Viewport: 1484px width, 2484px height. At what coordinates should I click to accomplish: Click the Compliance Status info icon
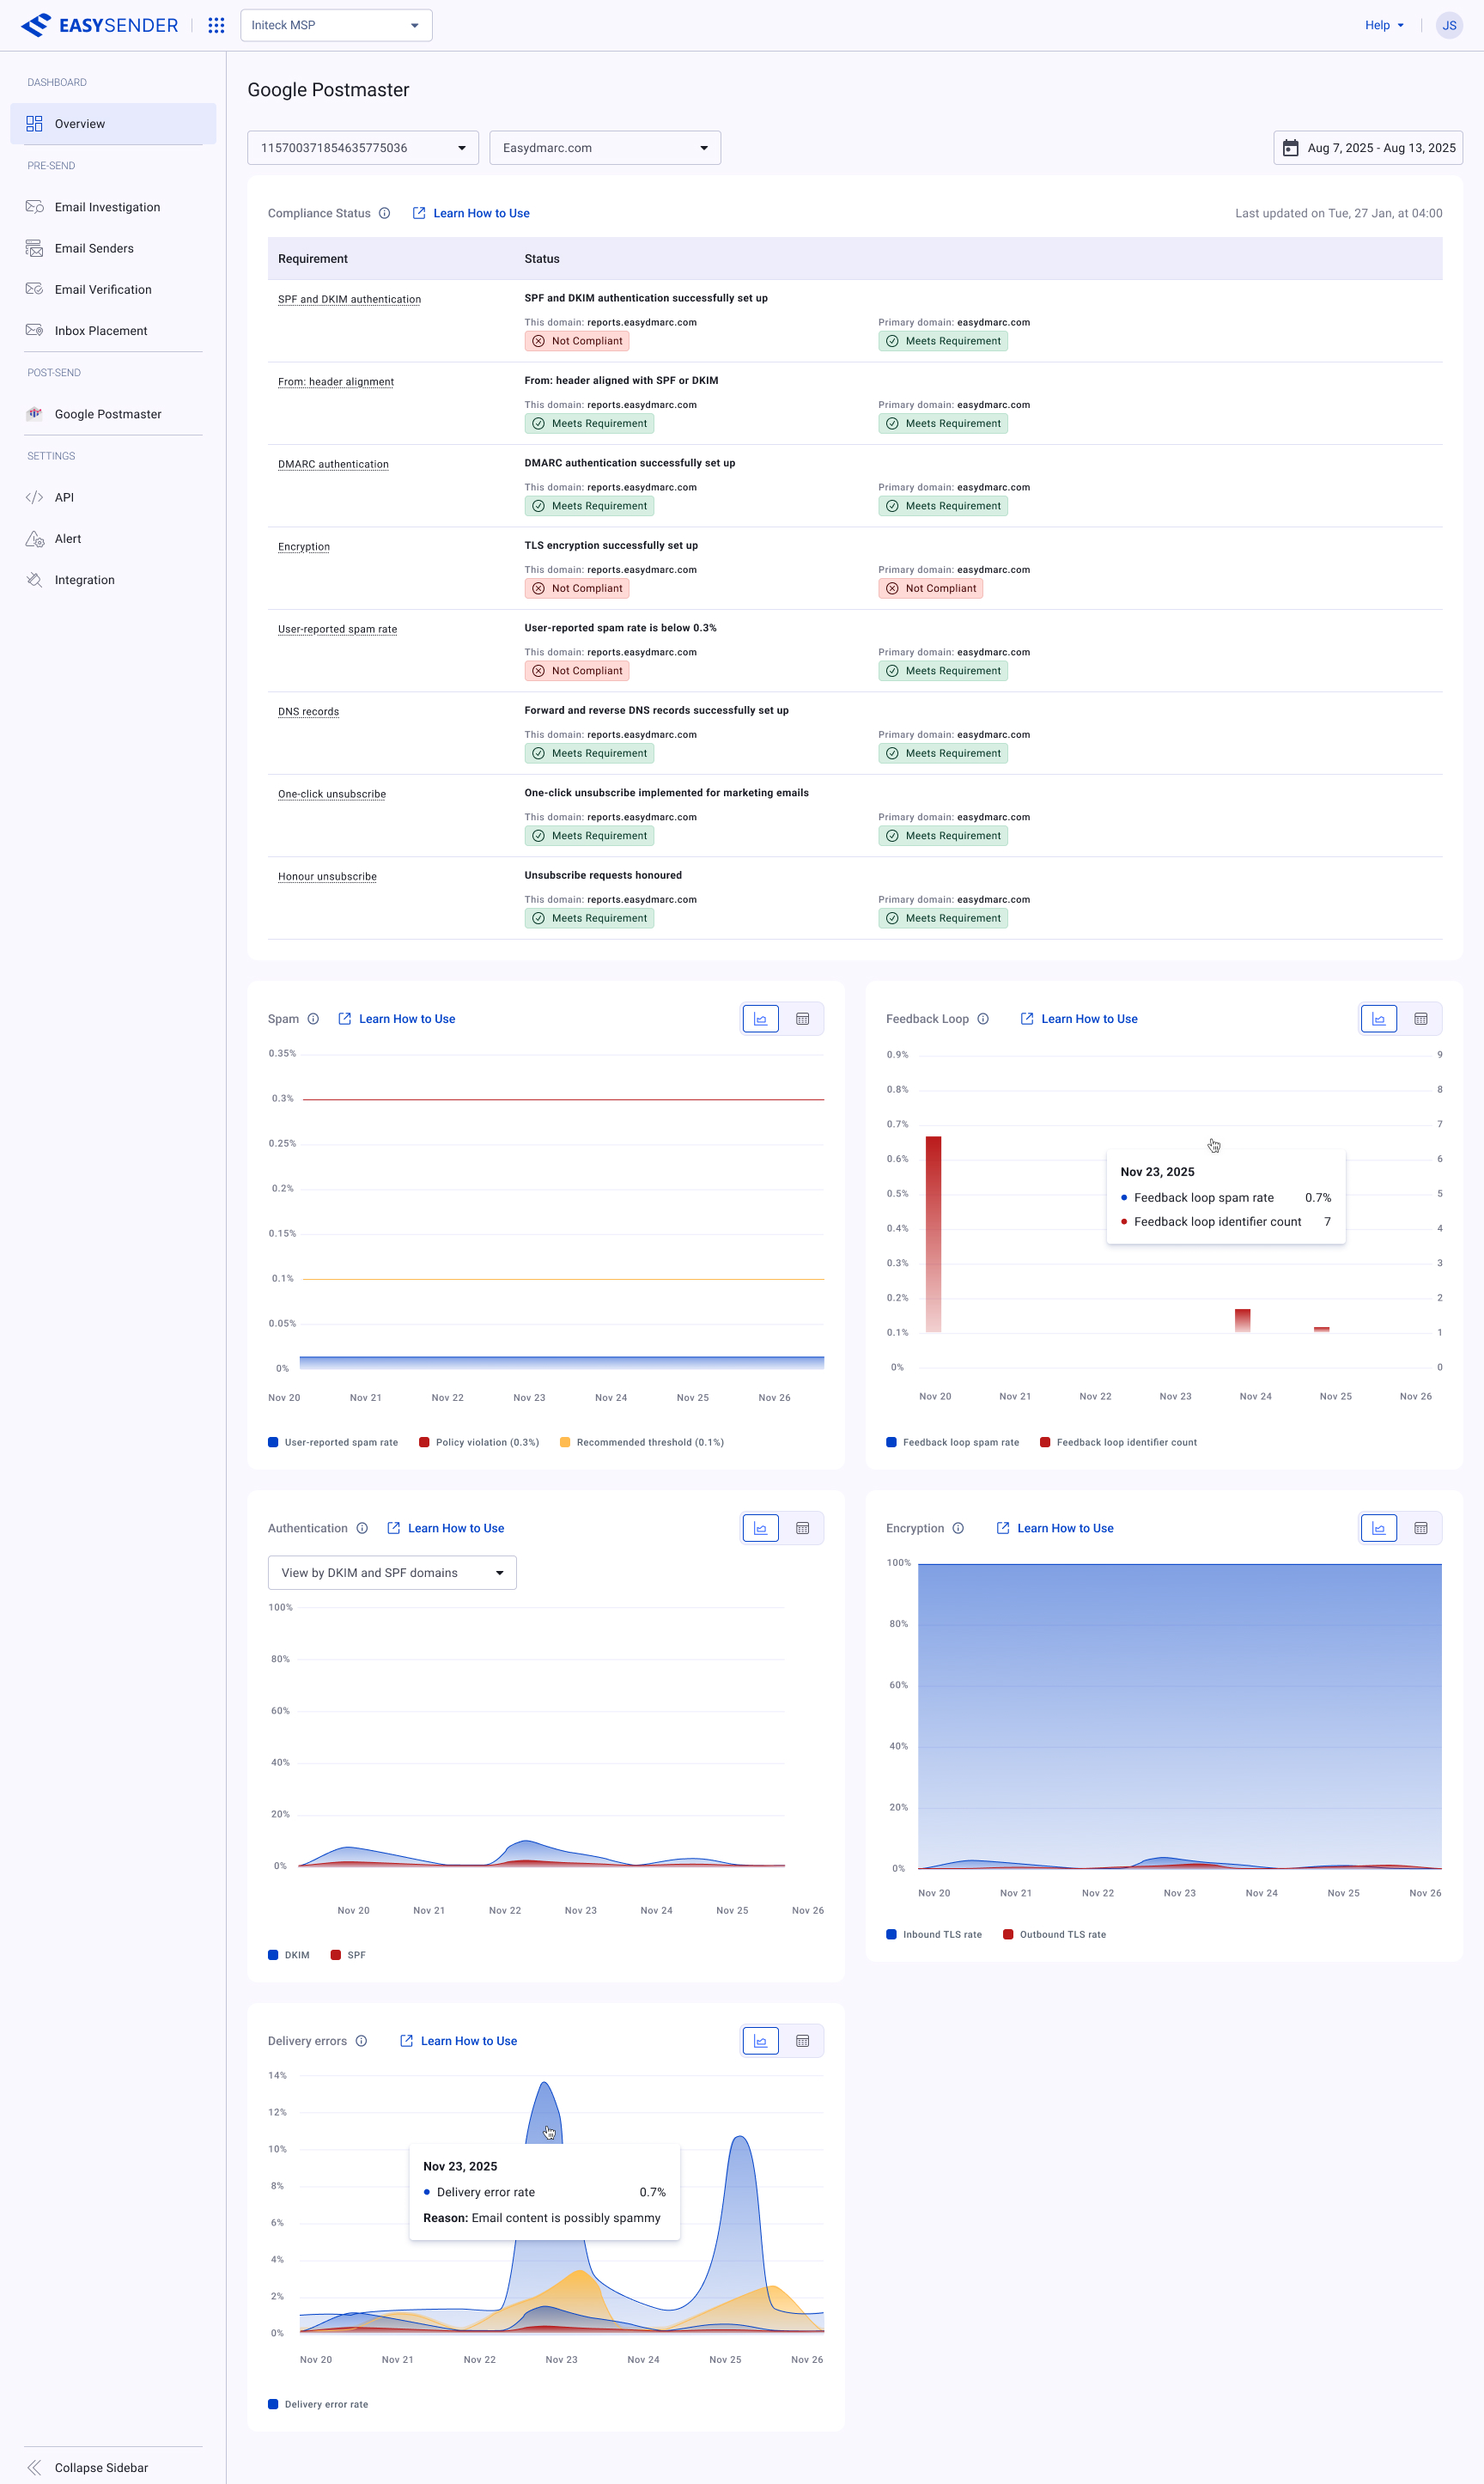384,213
